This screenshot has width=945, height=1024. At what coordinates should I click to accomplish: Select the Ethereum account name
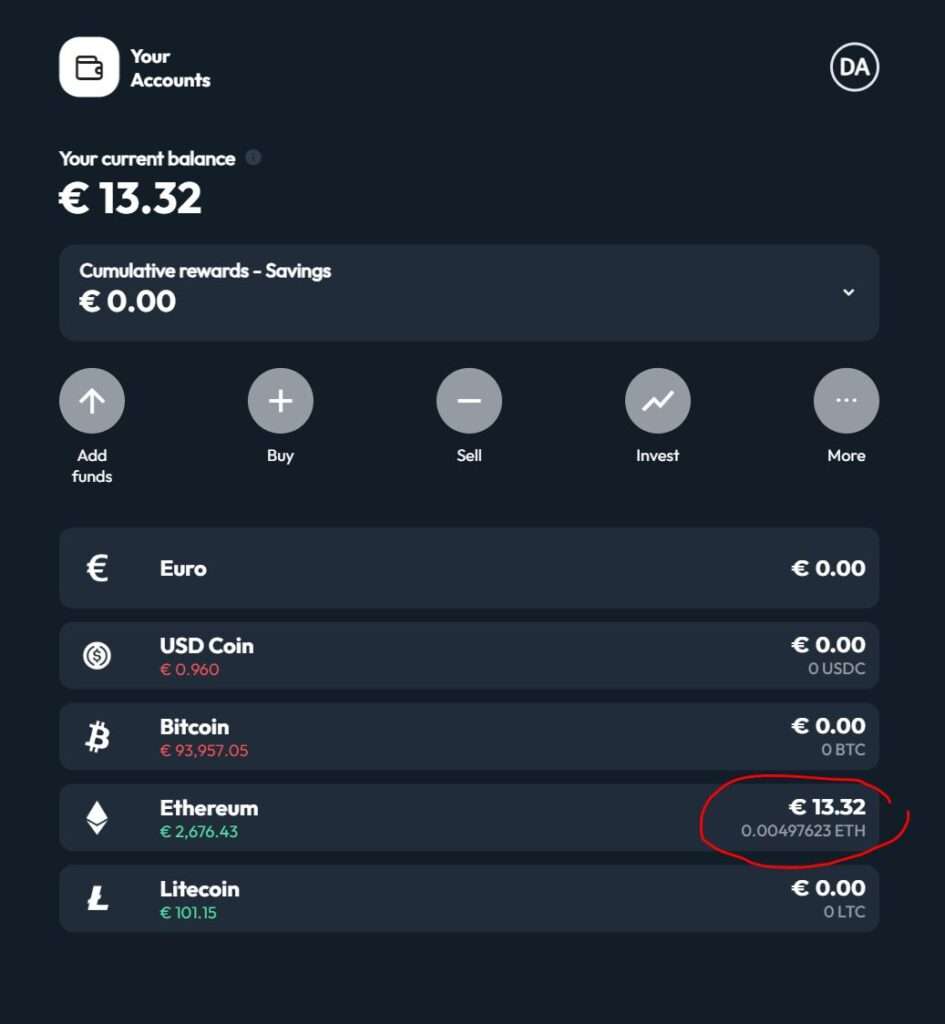[209, 808]
